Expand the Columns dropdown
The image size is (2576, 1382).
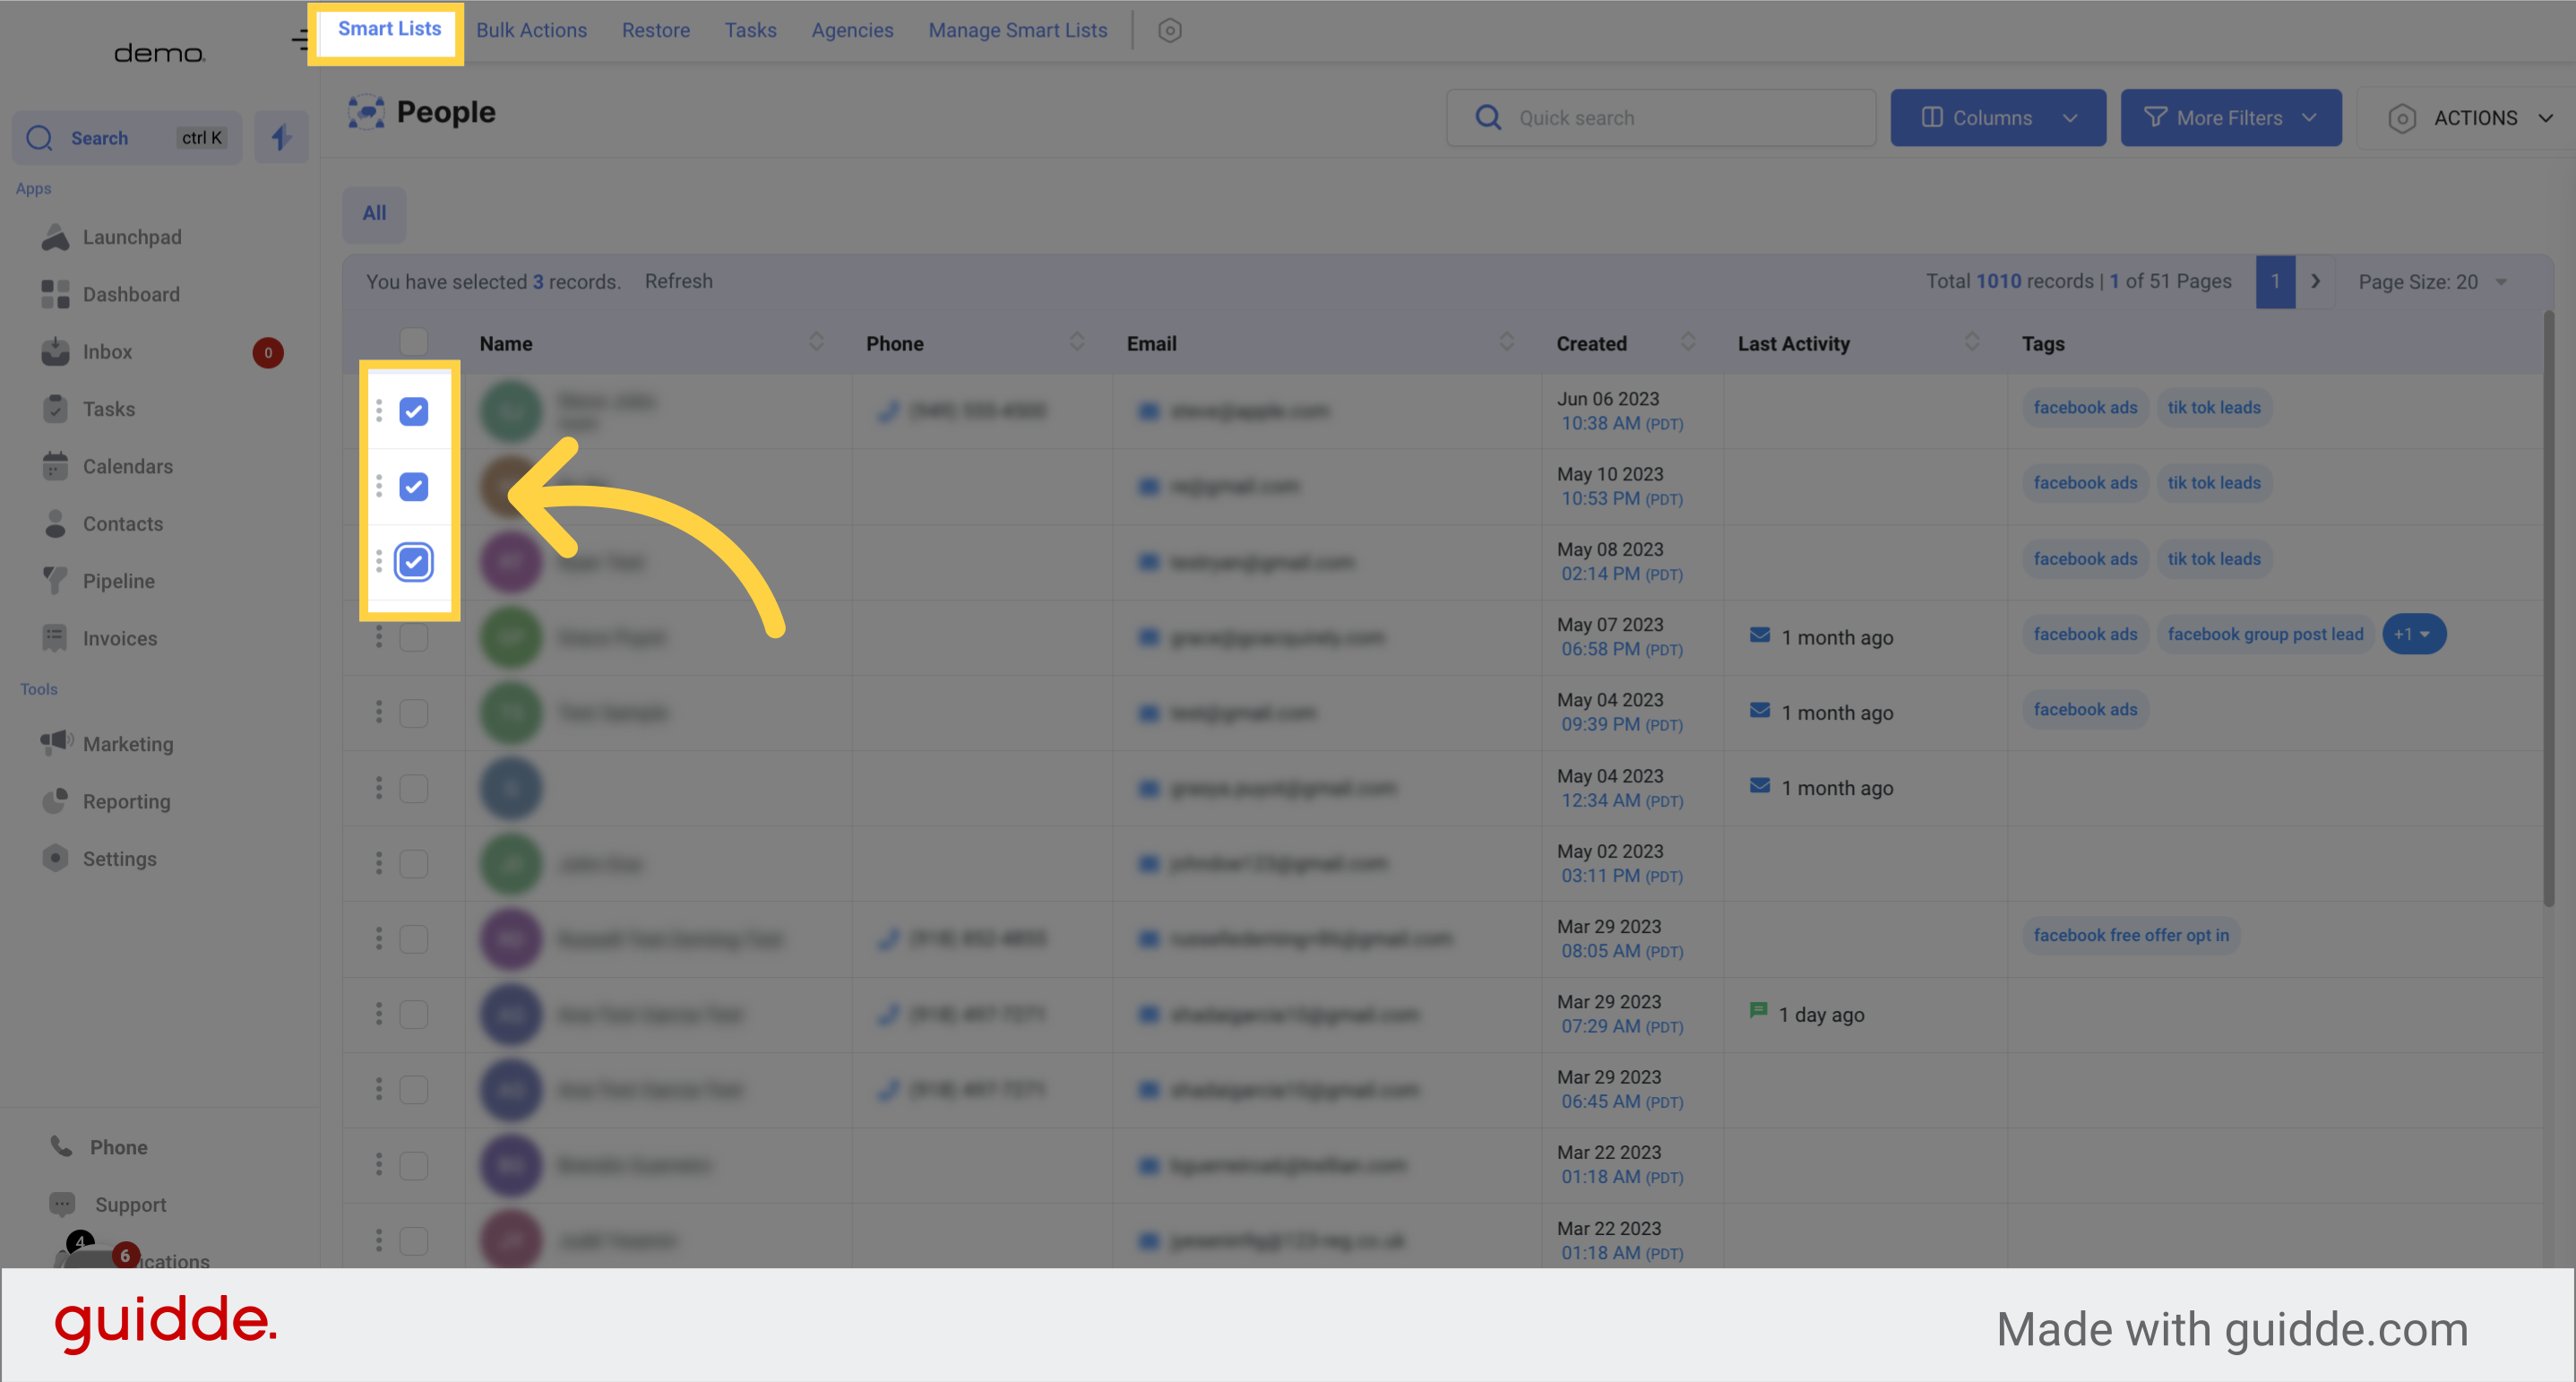(x=1997, y=117)
